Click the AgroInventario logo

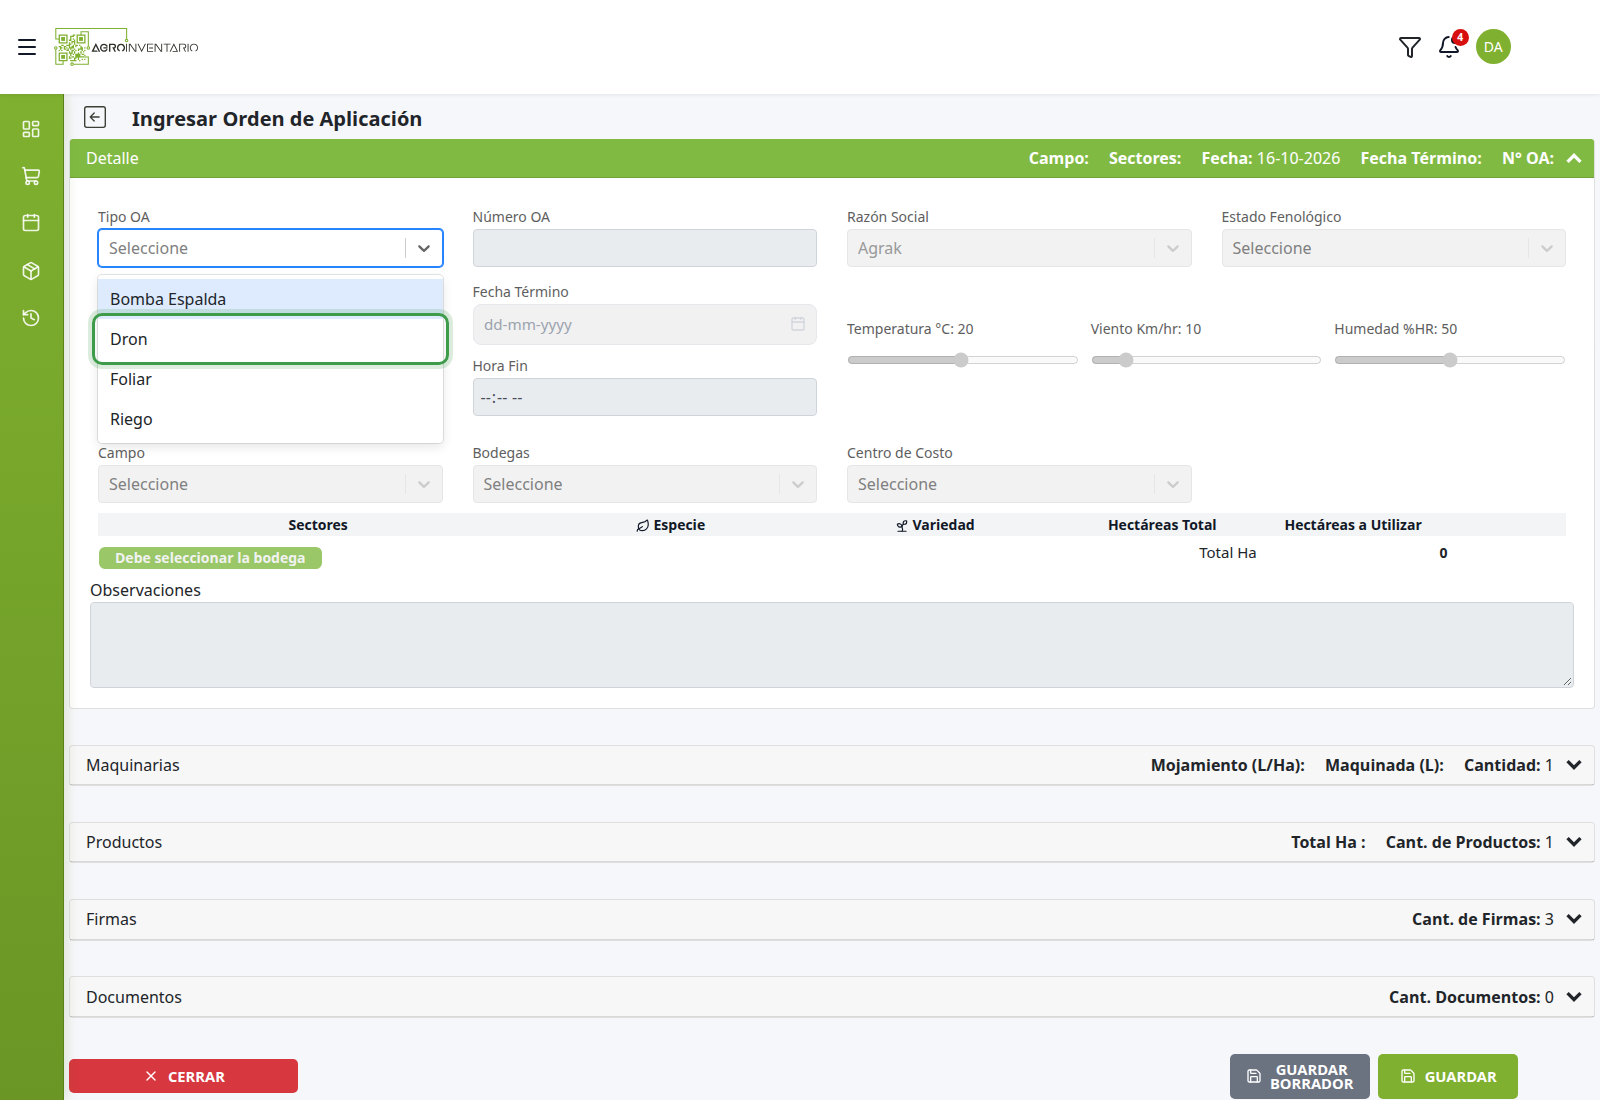[126, 47]
